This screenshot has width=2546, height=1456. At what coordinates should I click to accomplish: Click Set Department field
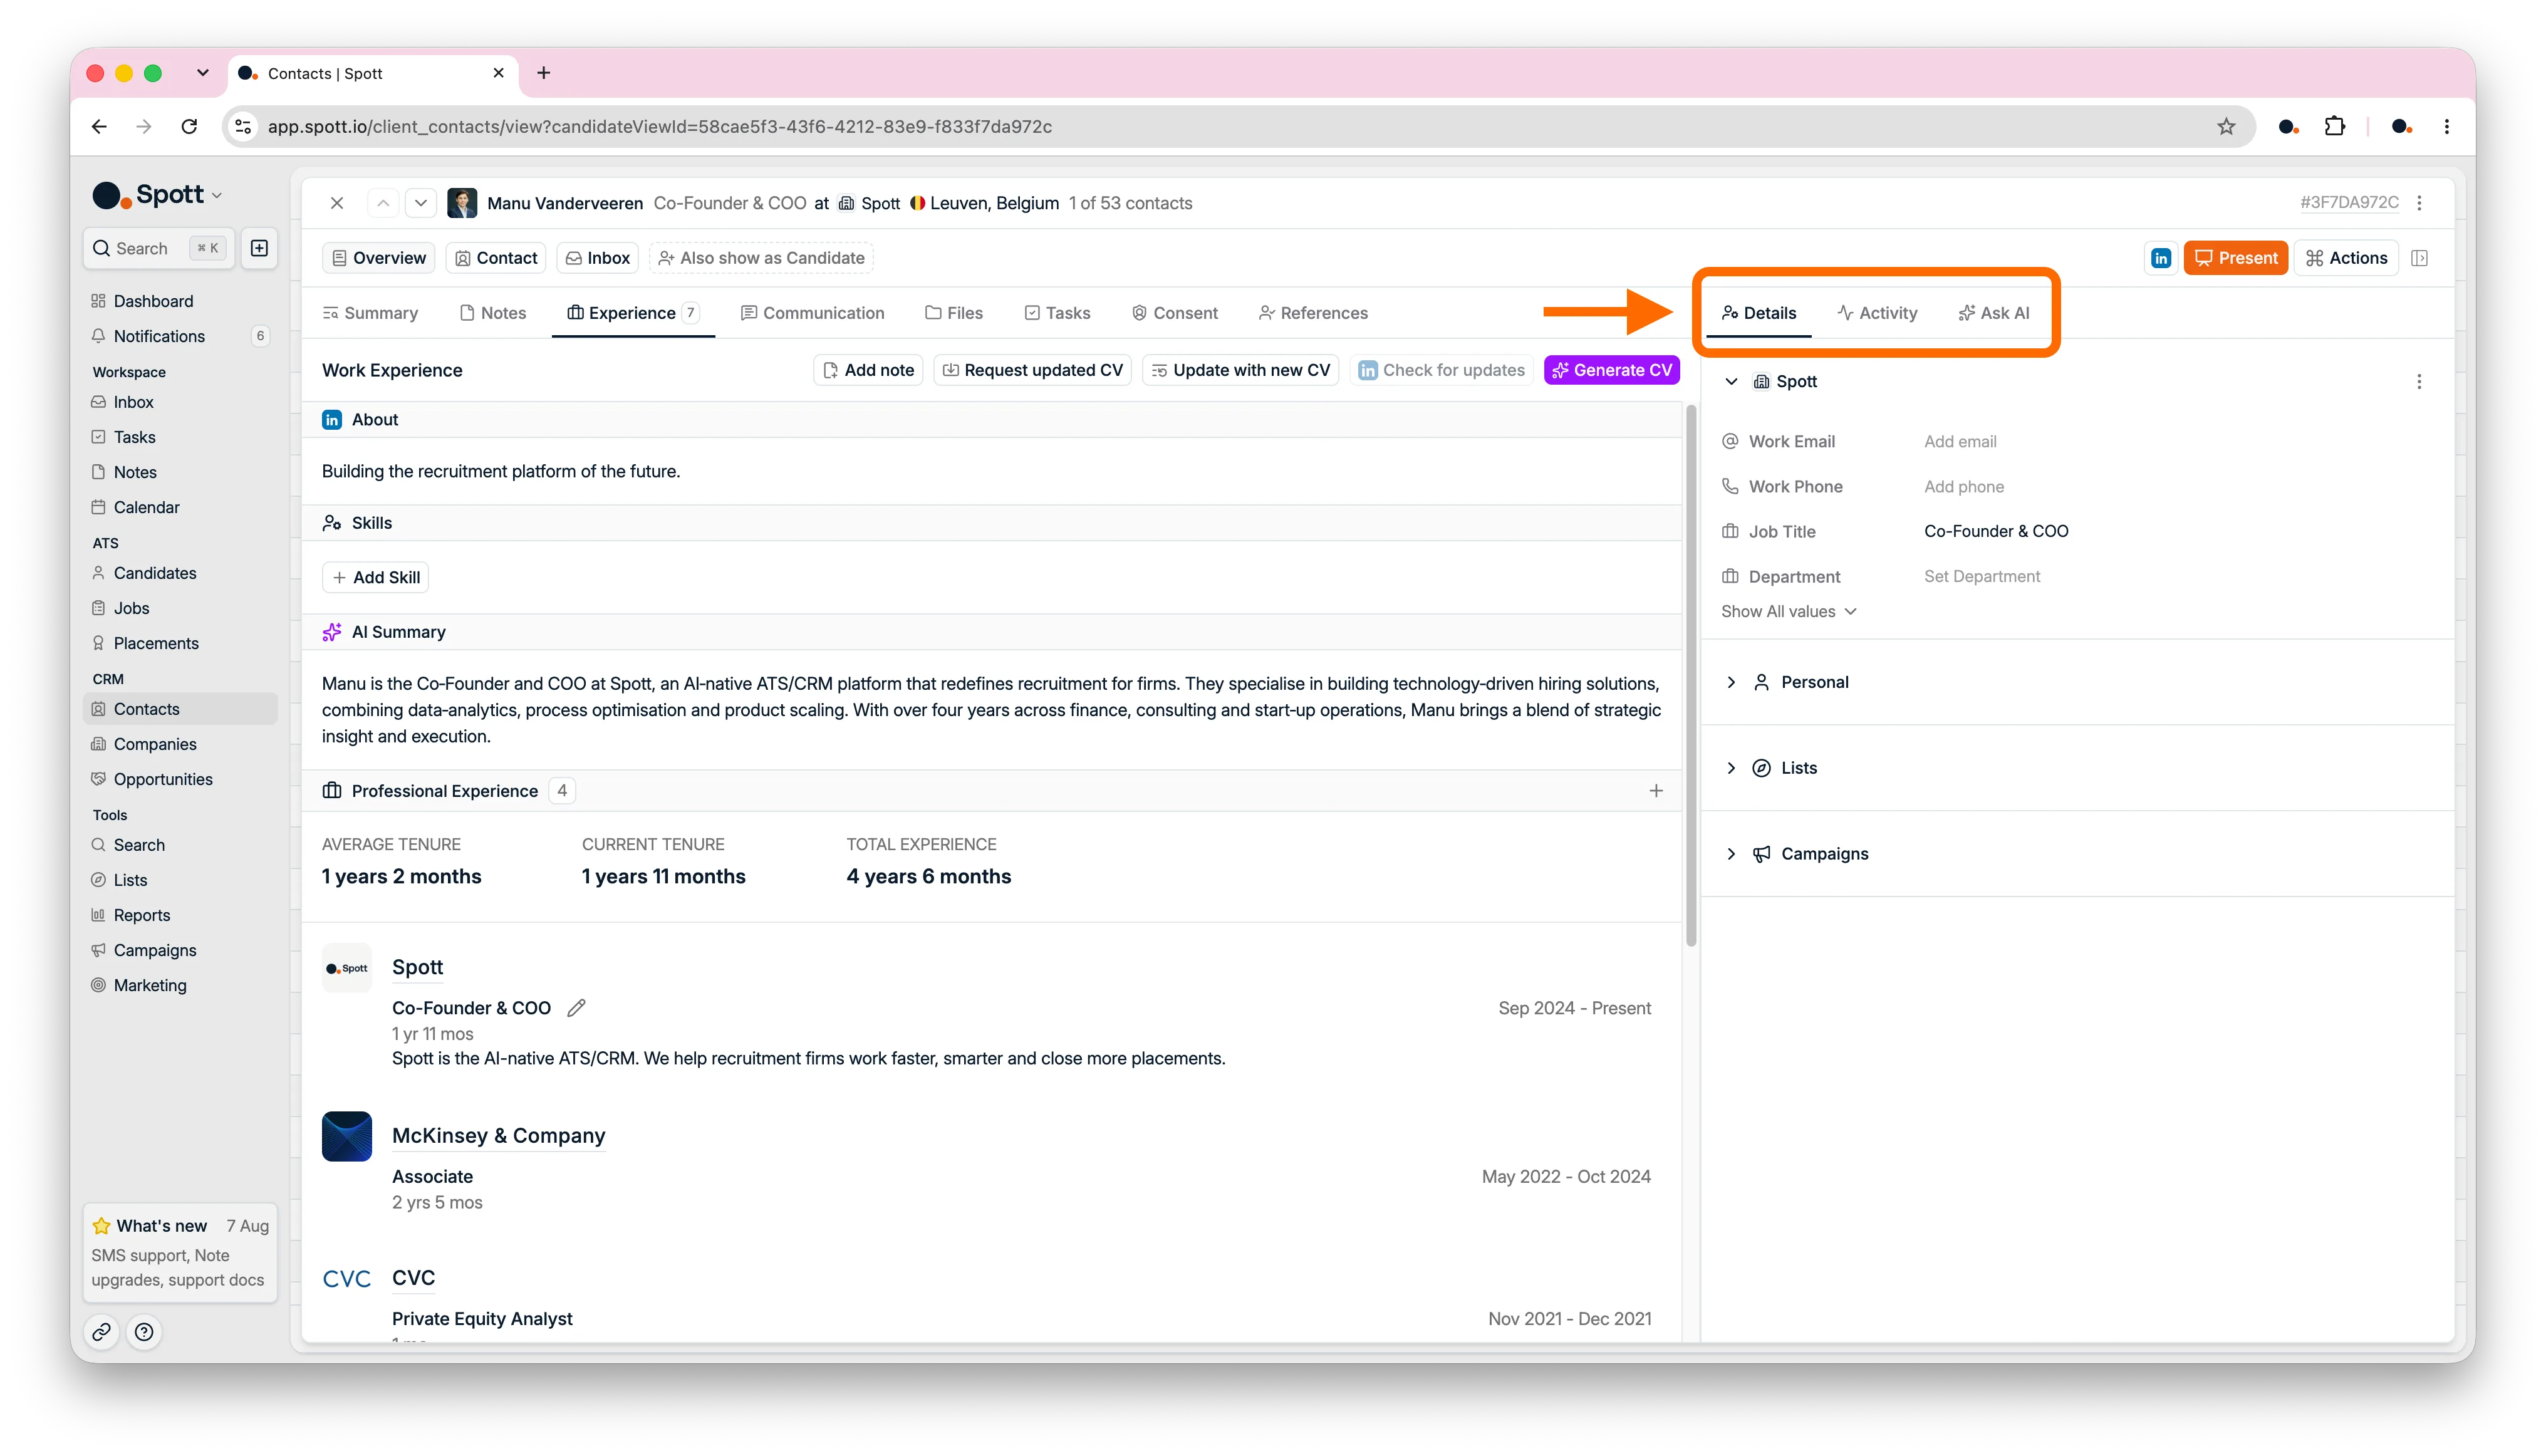point(1981,576)
